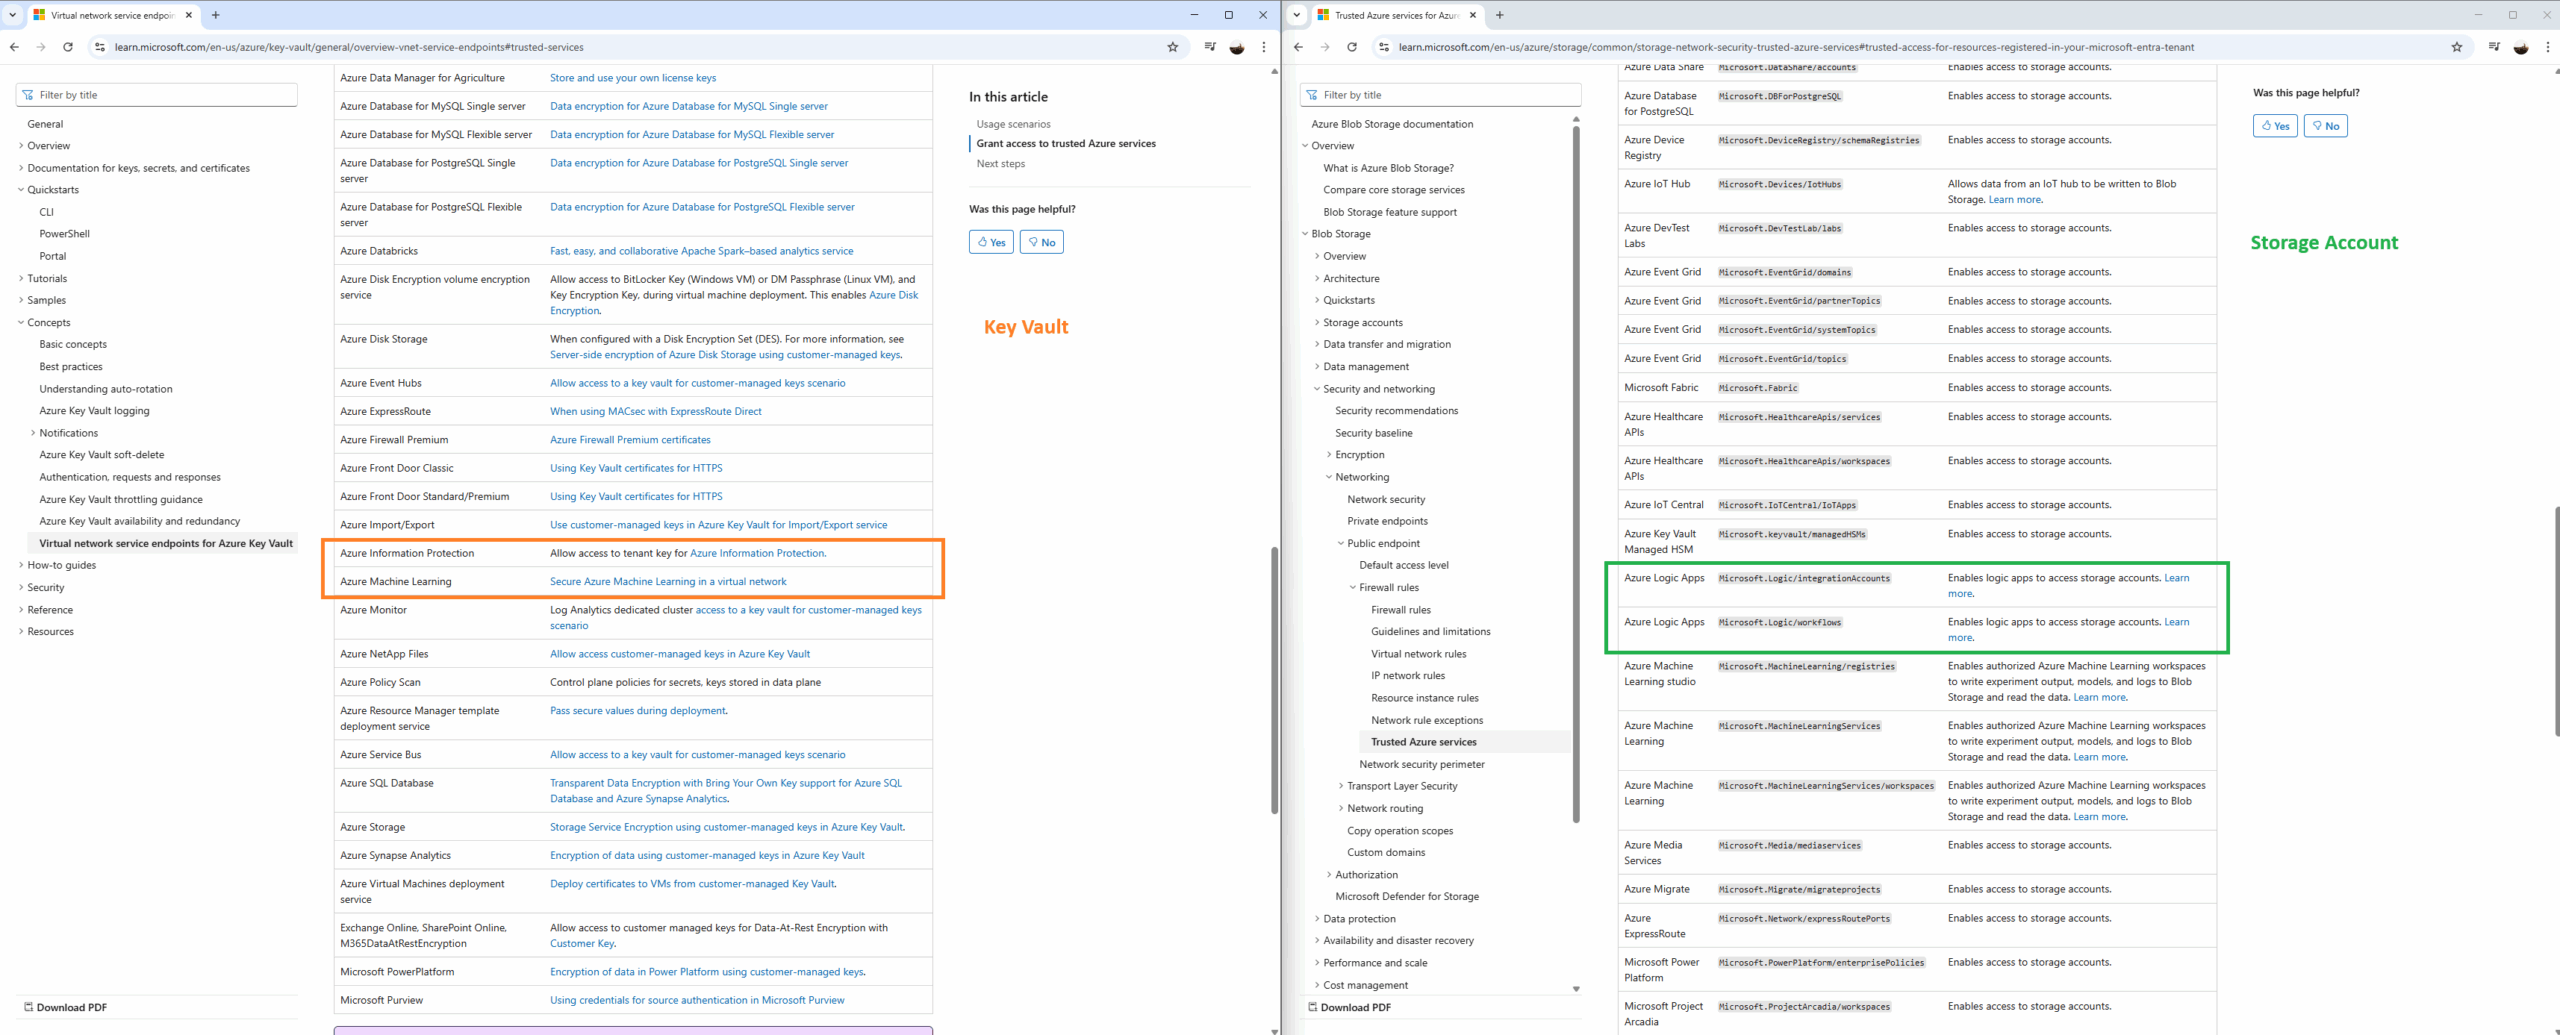Select Resource instance rules in Storage sidebar

[x=1424, y=698]
